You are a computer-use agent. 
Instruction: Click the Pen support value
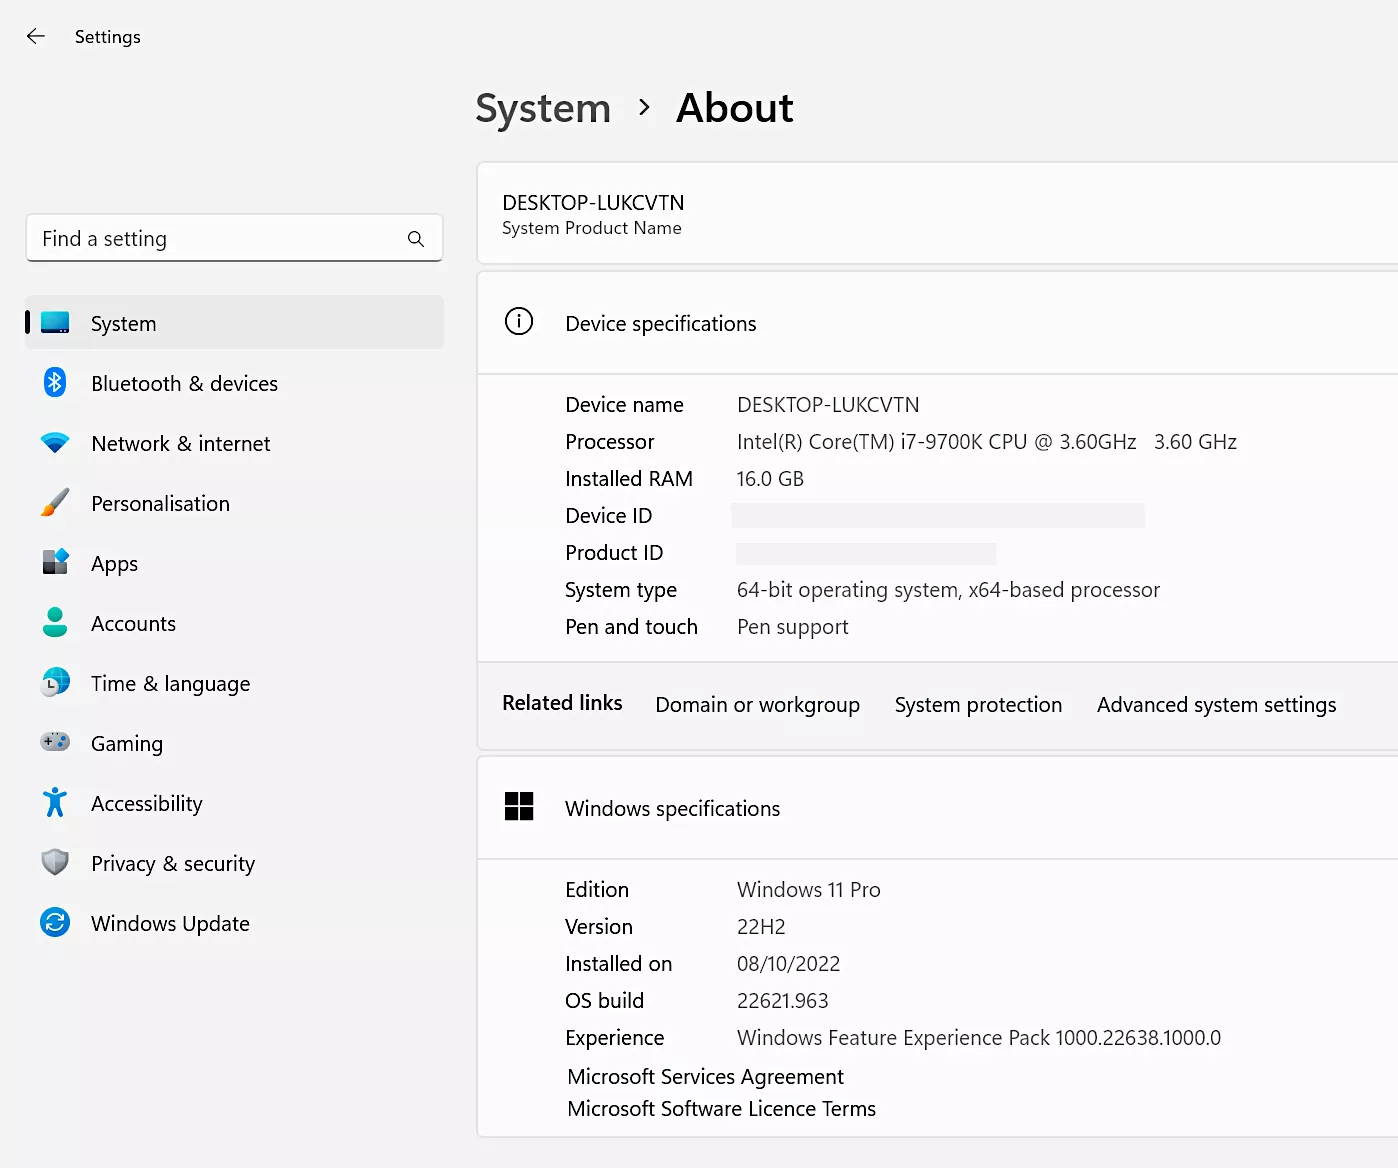[x=793, y=627]
